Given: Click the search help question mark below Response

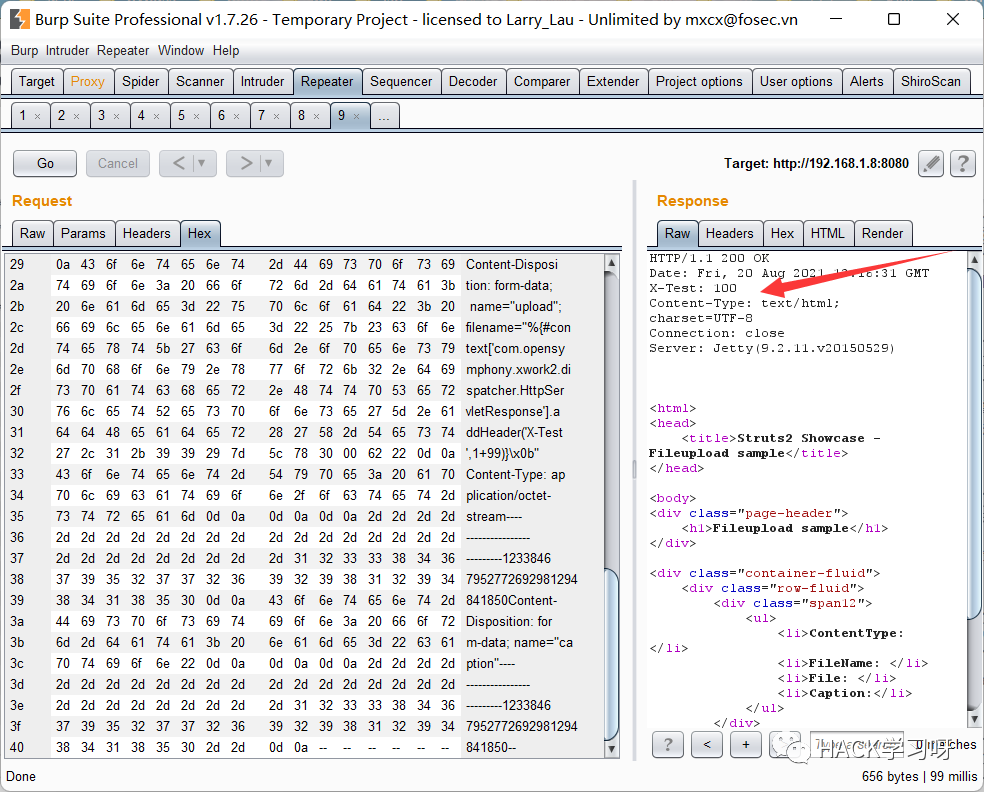Looking at the screenshot, I should [x=668, y=745].
